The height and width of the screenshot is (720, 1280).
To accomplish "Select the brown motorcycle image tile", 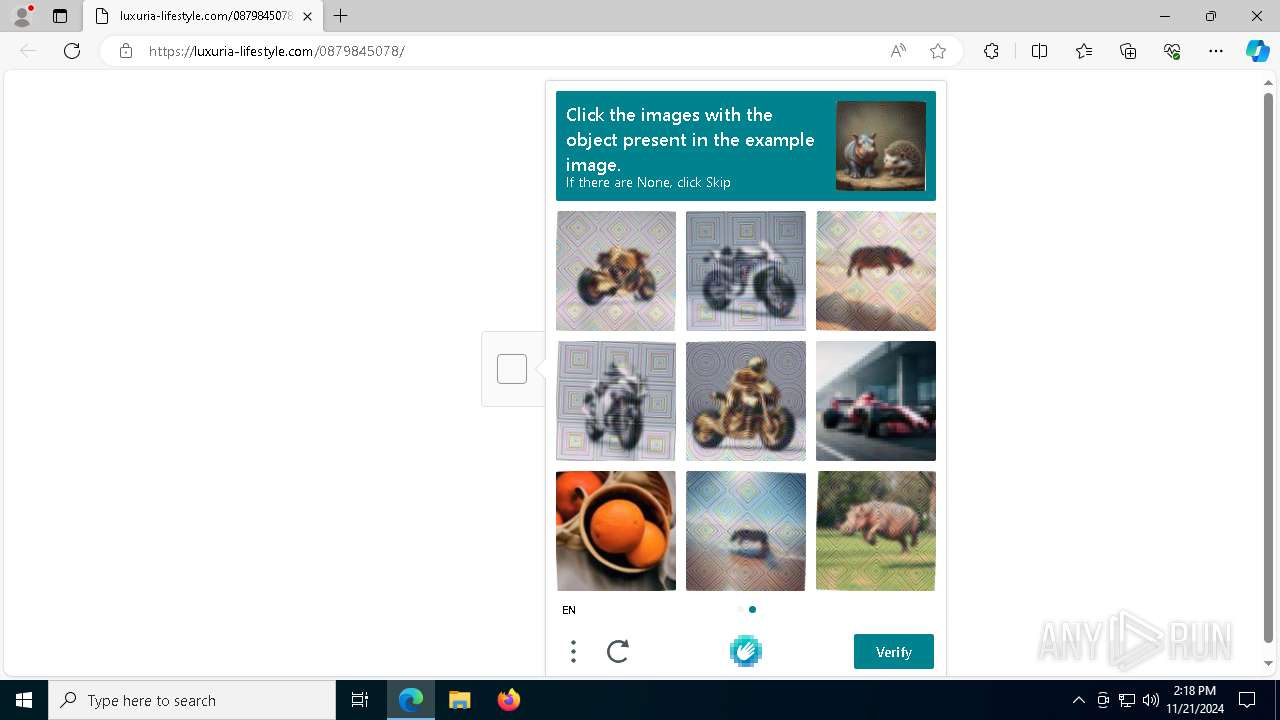I will pyautogui.click(x=616, y=271).
